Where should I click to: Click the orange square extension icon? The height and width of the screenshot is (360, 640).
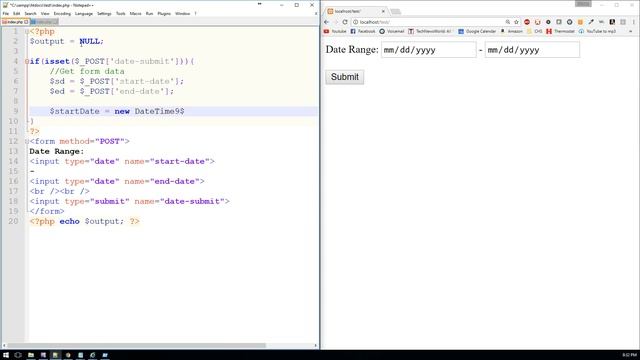[580, 22]
